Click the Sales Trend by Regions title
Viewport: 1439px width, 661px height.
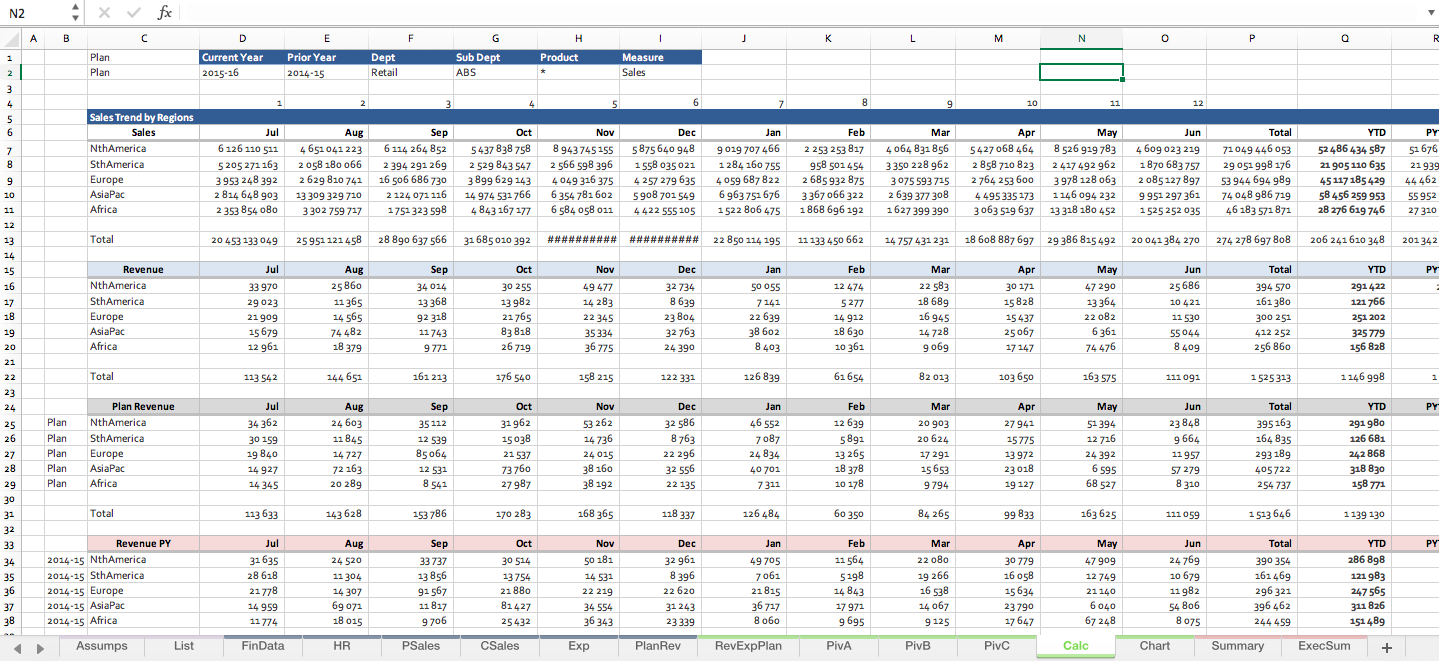(142, 117)
